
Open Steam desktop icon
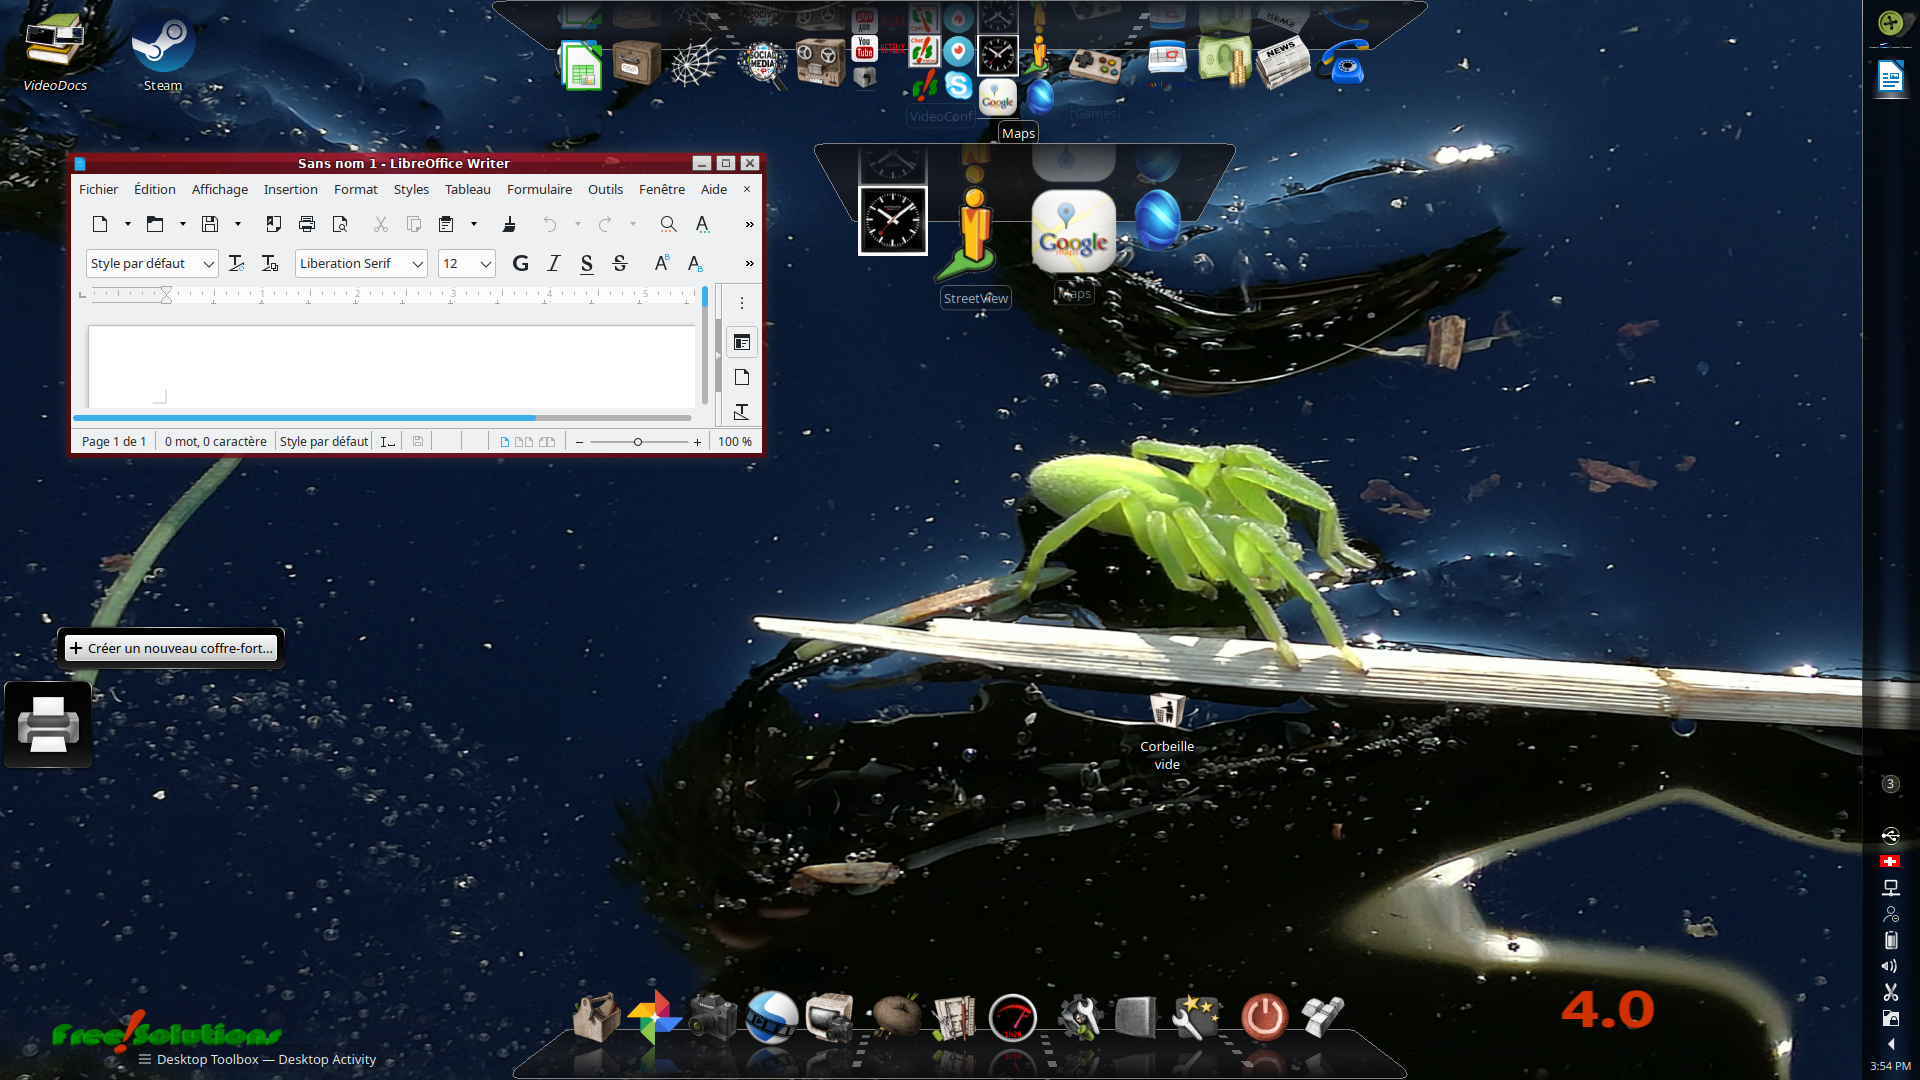[x=163, y=52]
